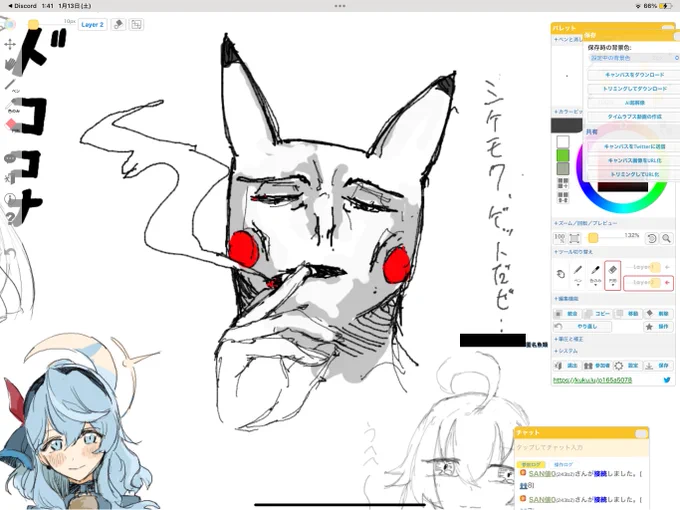Click the undo hand icon in tool switcher

click(x=560, y=274)
